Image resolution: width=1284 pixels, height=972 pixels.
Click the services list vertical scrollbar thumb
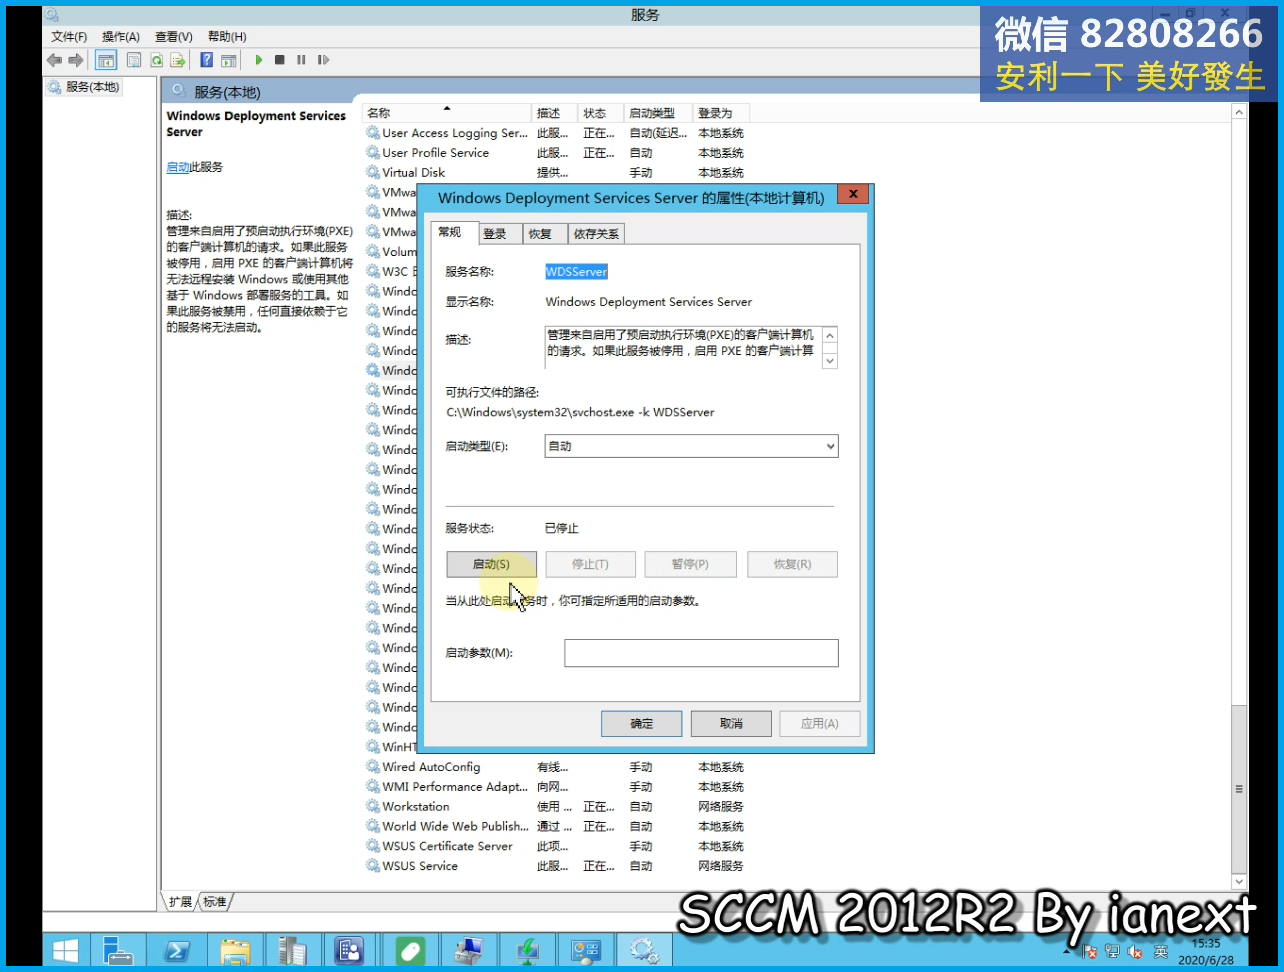pos(1239,789)
